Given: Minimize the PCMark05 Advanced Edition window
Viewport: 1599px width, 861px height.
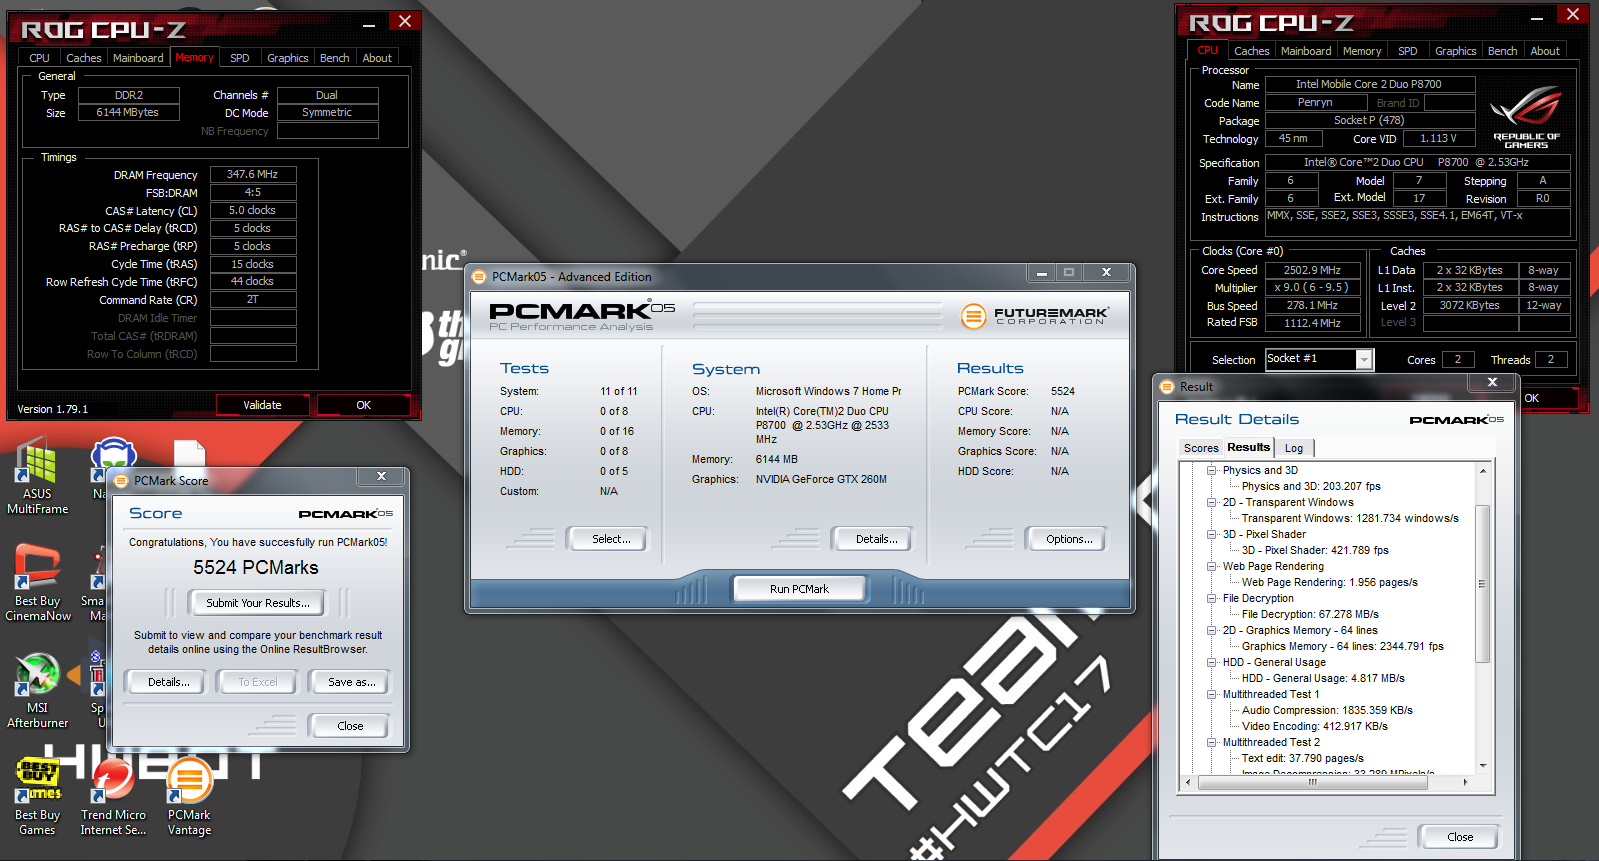Looking at the screenshot, I should [x=1042, y=272].
